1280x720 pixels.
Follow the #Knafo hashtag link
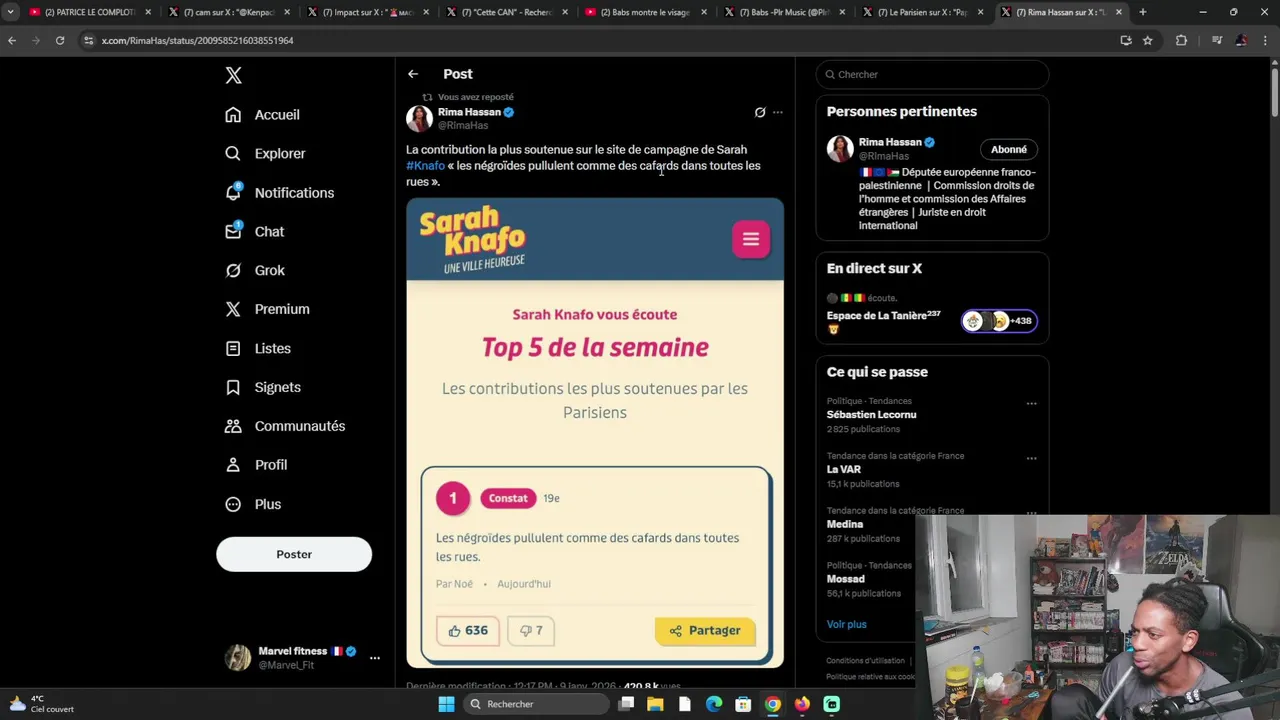point(425,166)
